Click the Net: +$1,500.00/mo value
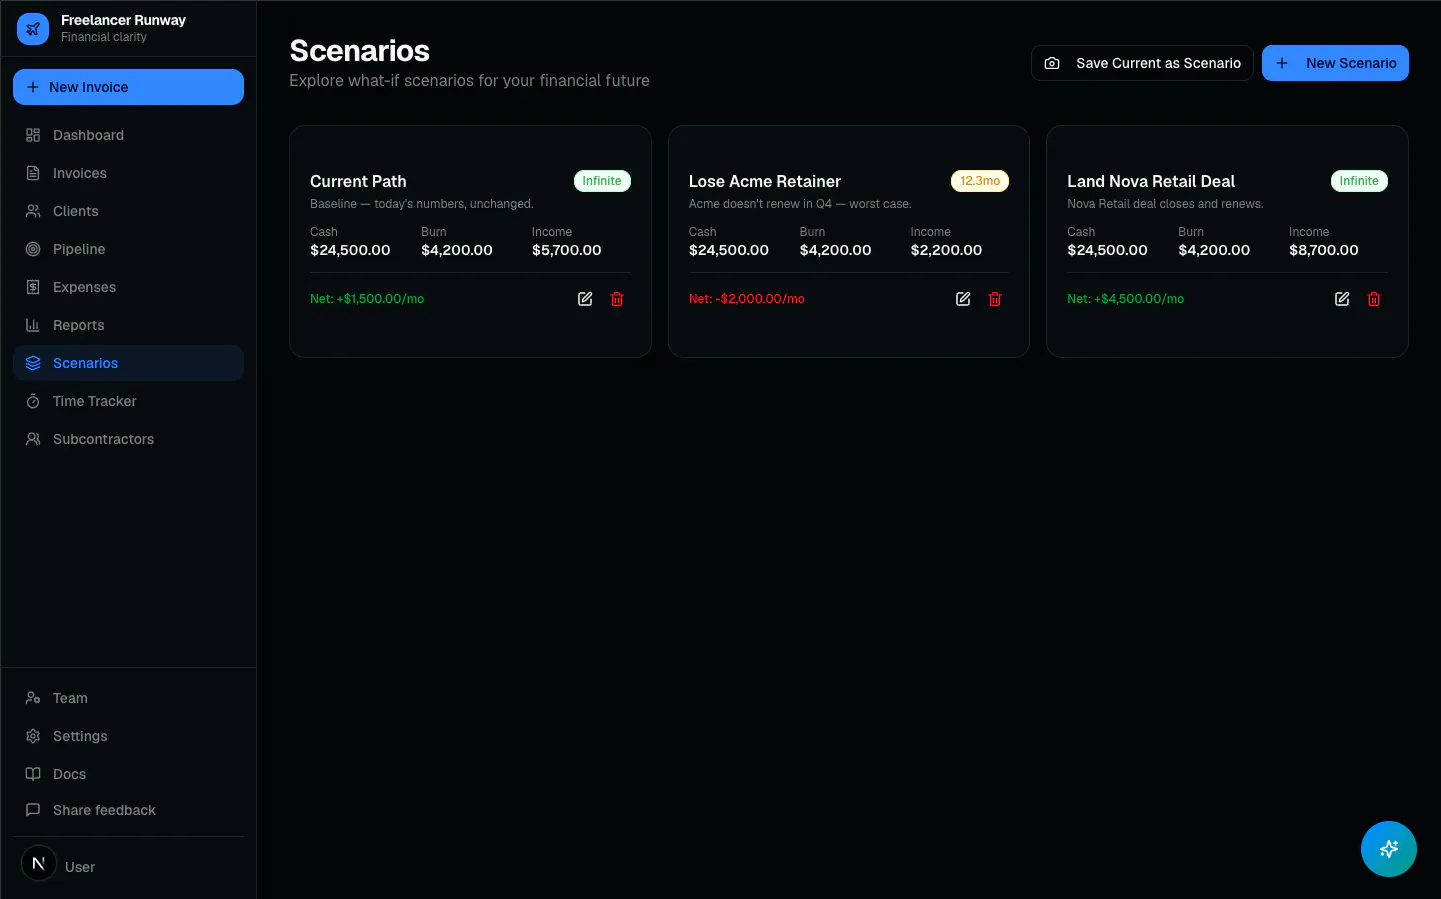 point(367,299)
